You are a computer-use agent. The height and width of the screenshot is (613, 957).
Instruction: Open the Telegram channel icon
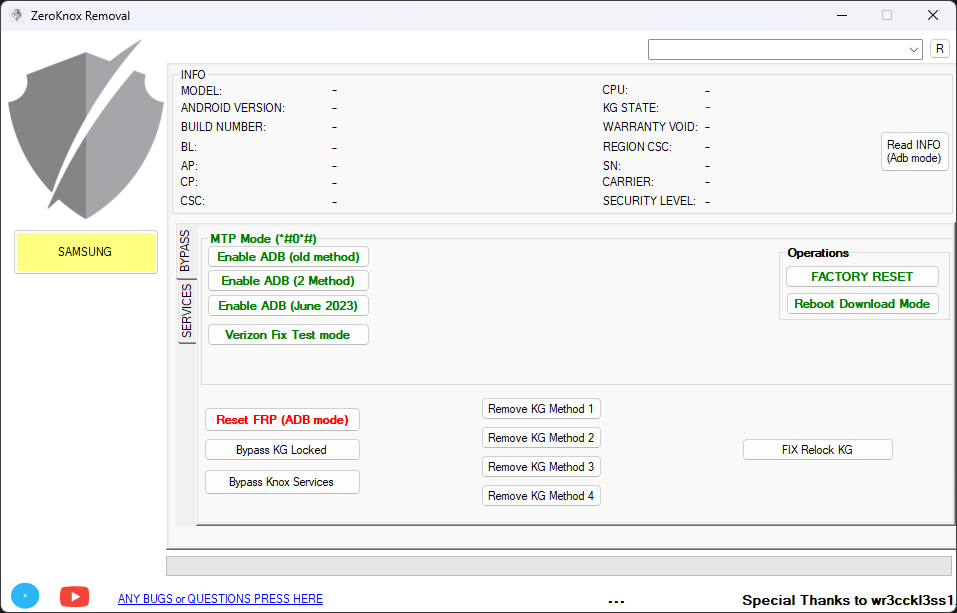pos(25,595)
